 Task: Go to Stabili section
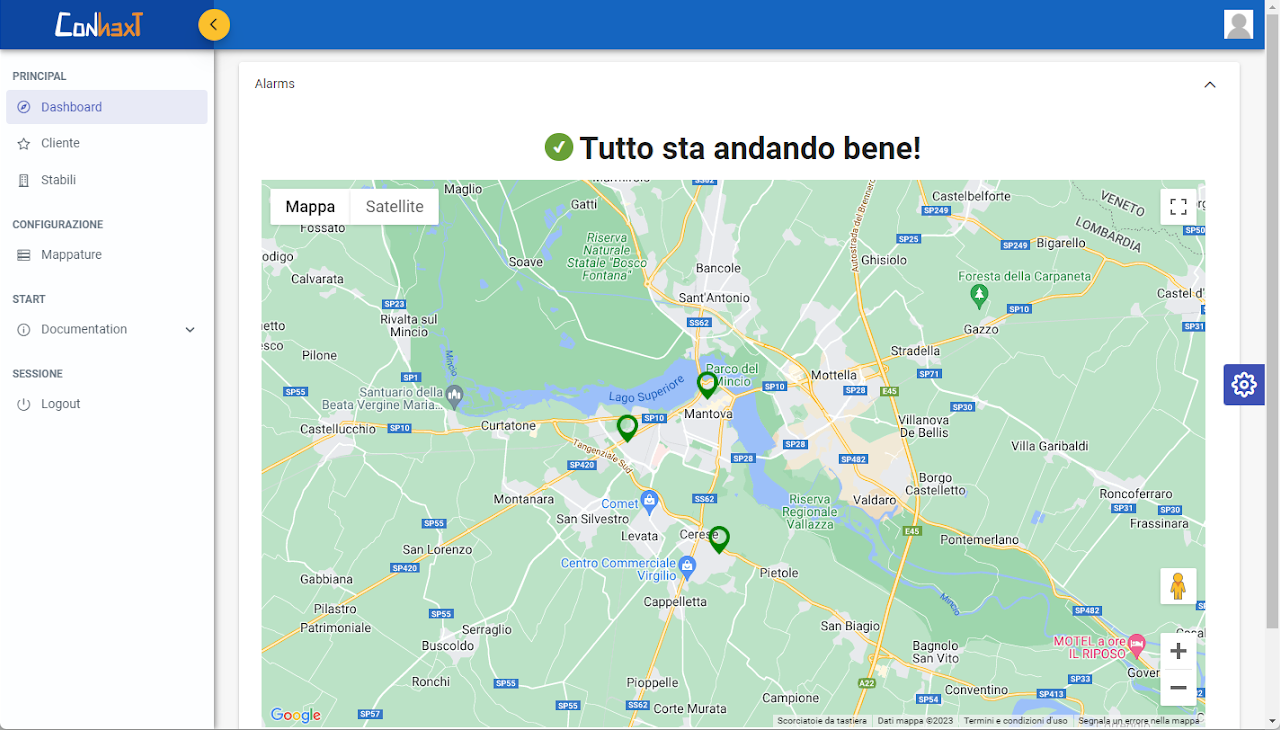(x=58, y=181)
